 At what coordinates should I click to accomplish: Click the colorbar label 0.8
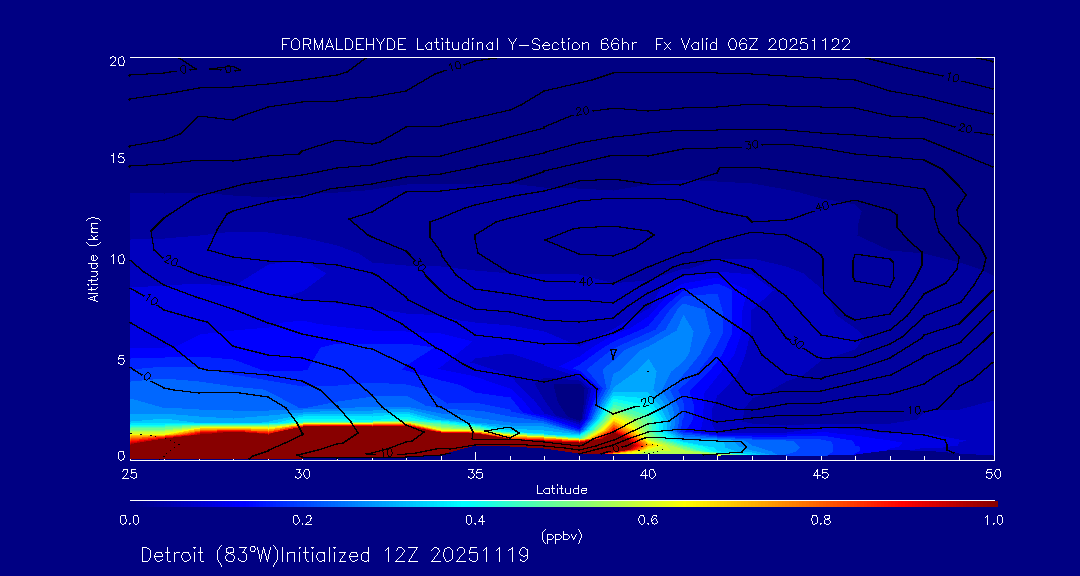pyautogui.click(x=821, y=520)
